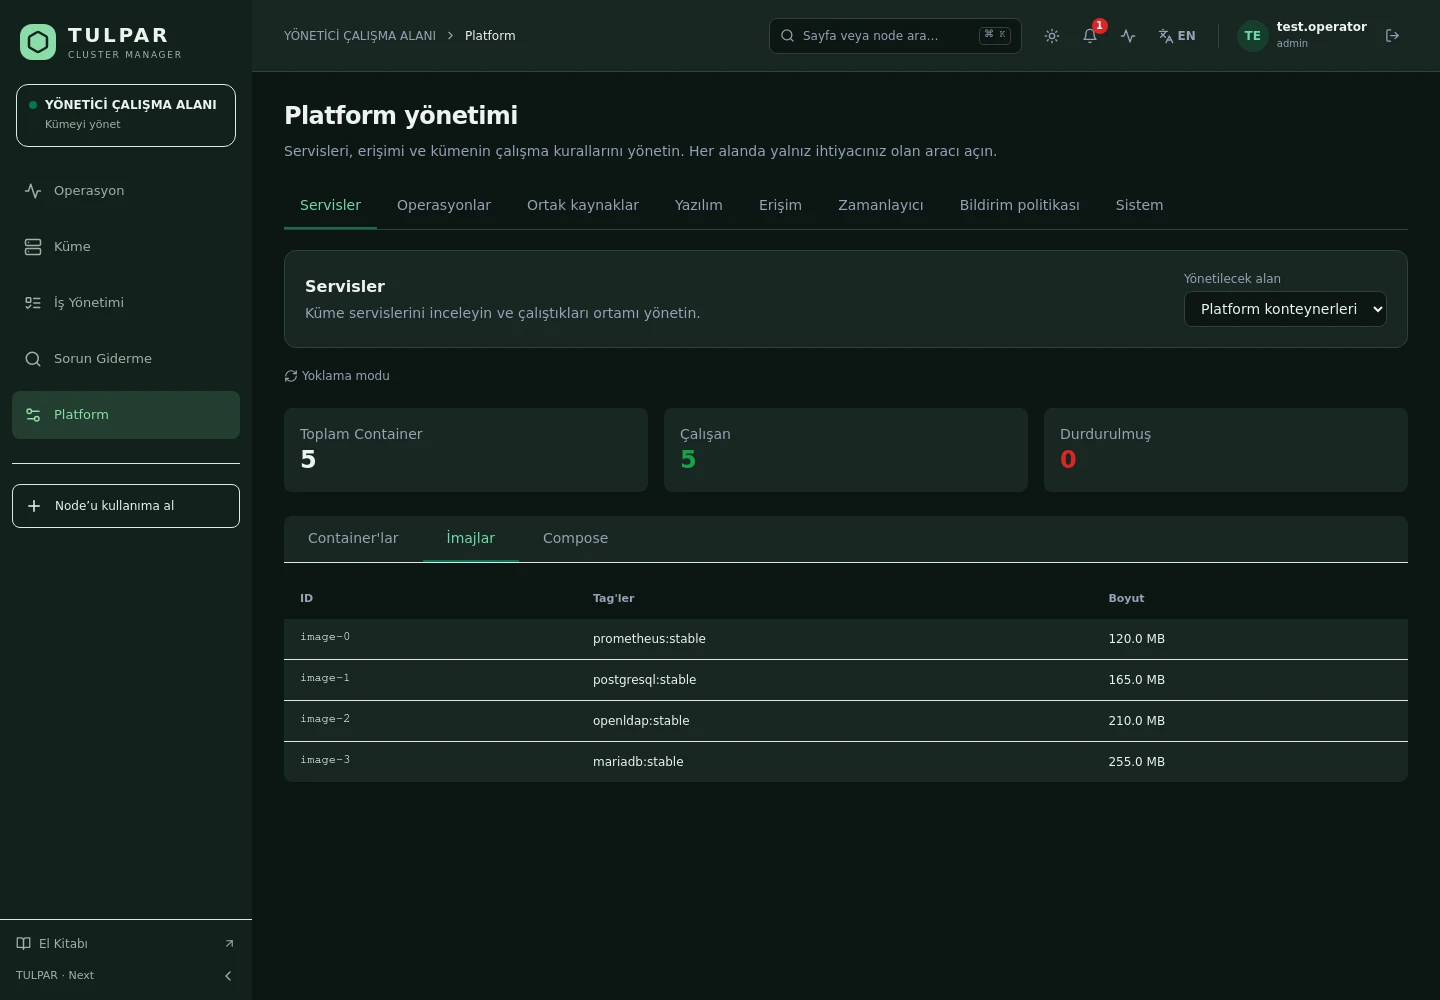Click the prometheus:stable tag

(649, 639)
